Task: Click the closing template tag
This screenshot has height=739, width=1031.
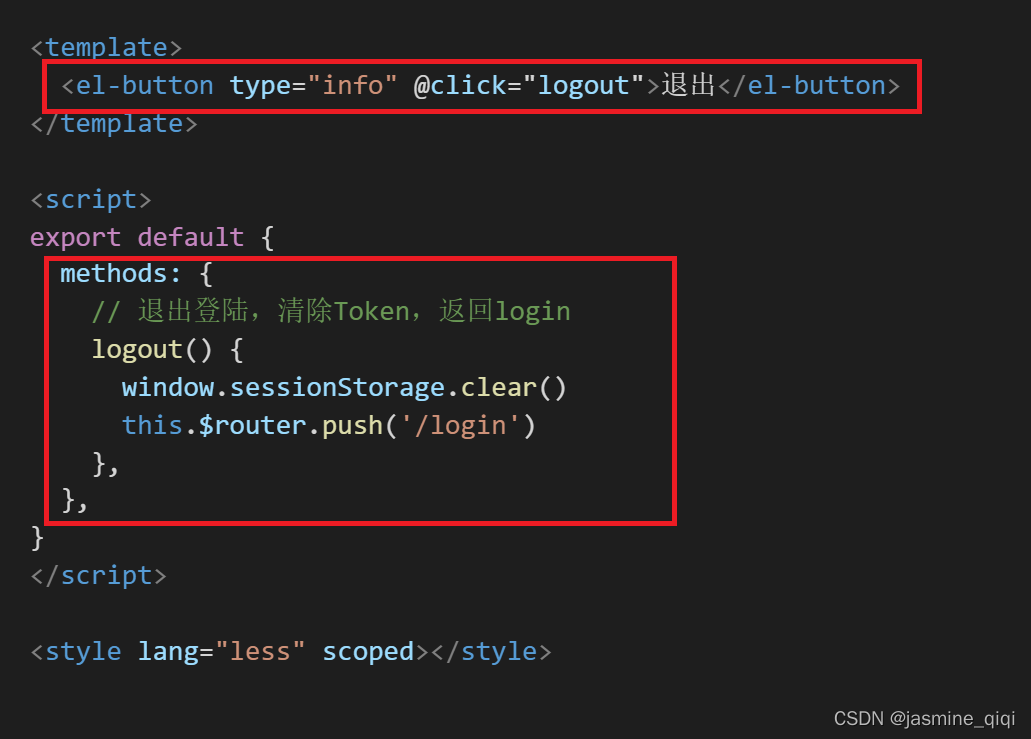Action: pos(114,124)
